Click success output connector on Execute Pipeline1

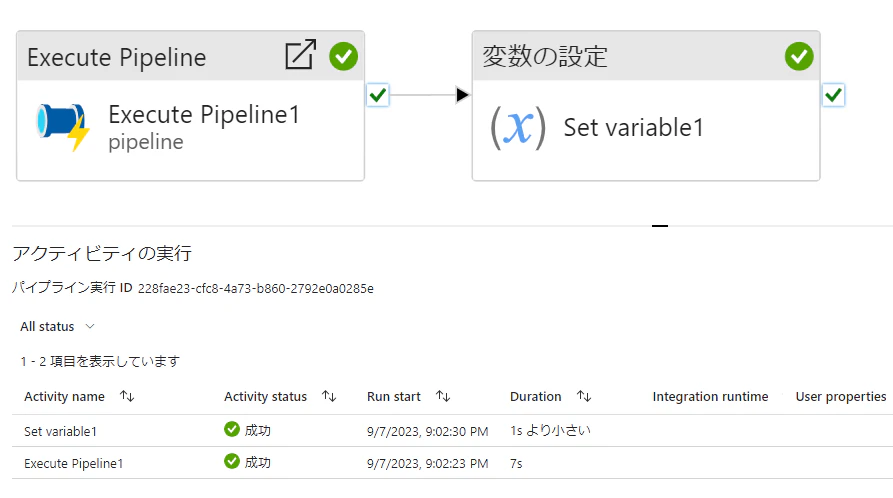[378, 95]
